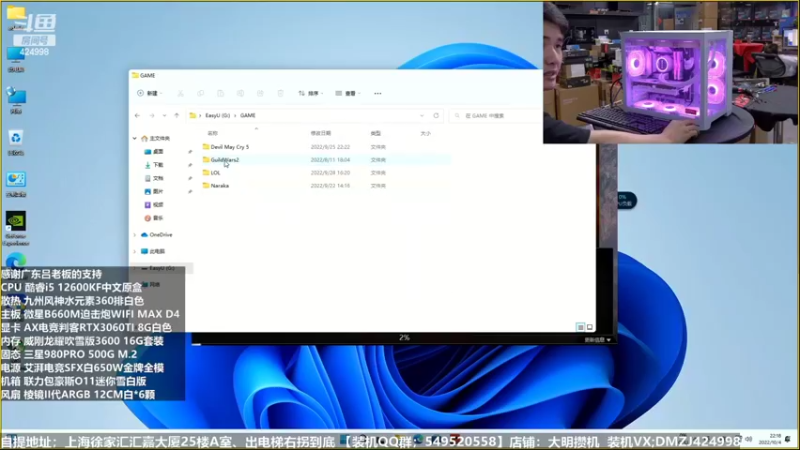Refresh the GAME folder view
This screenshot has height=450, width=800.
click(436, 116)
